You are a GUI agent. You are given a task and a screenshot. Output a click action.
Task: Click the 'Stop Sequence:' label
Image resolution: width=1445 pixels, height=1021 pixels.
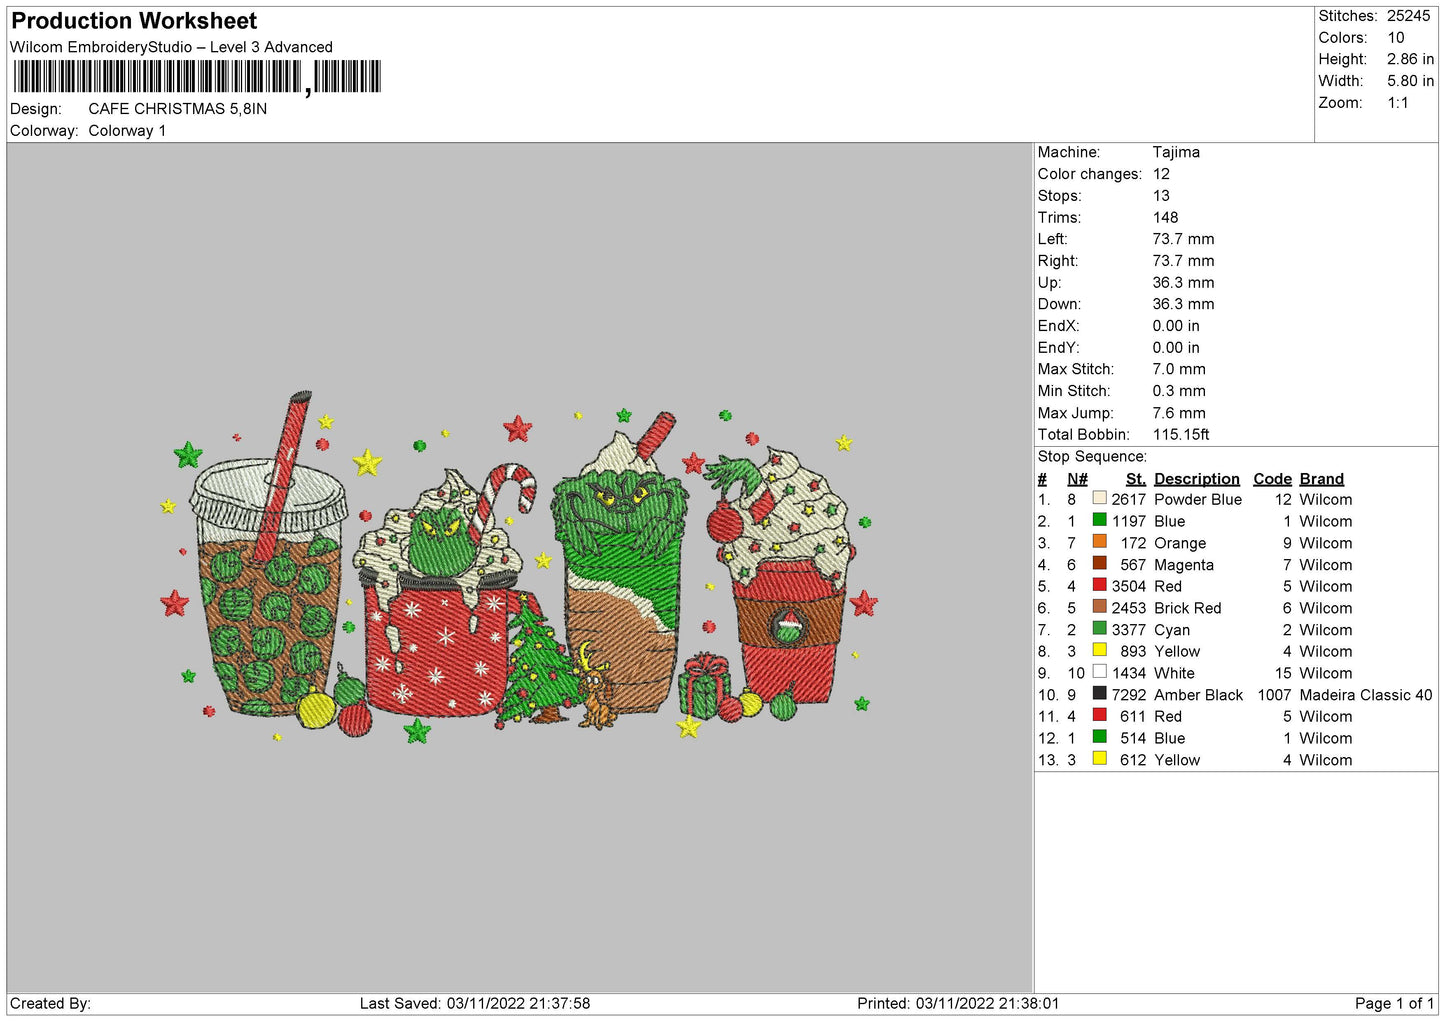[1092, 456]
